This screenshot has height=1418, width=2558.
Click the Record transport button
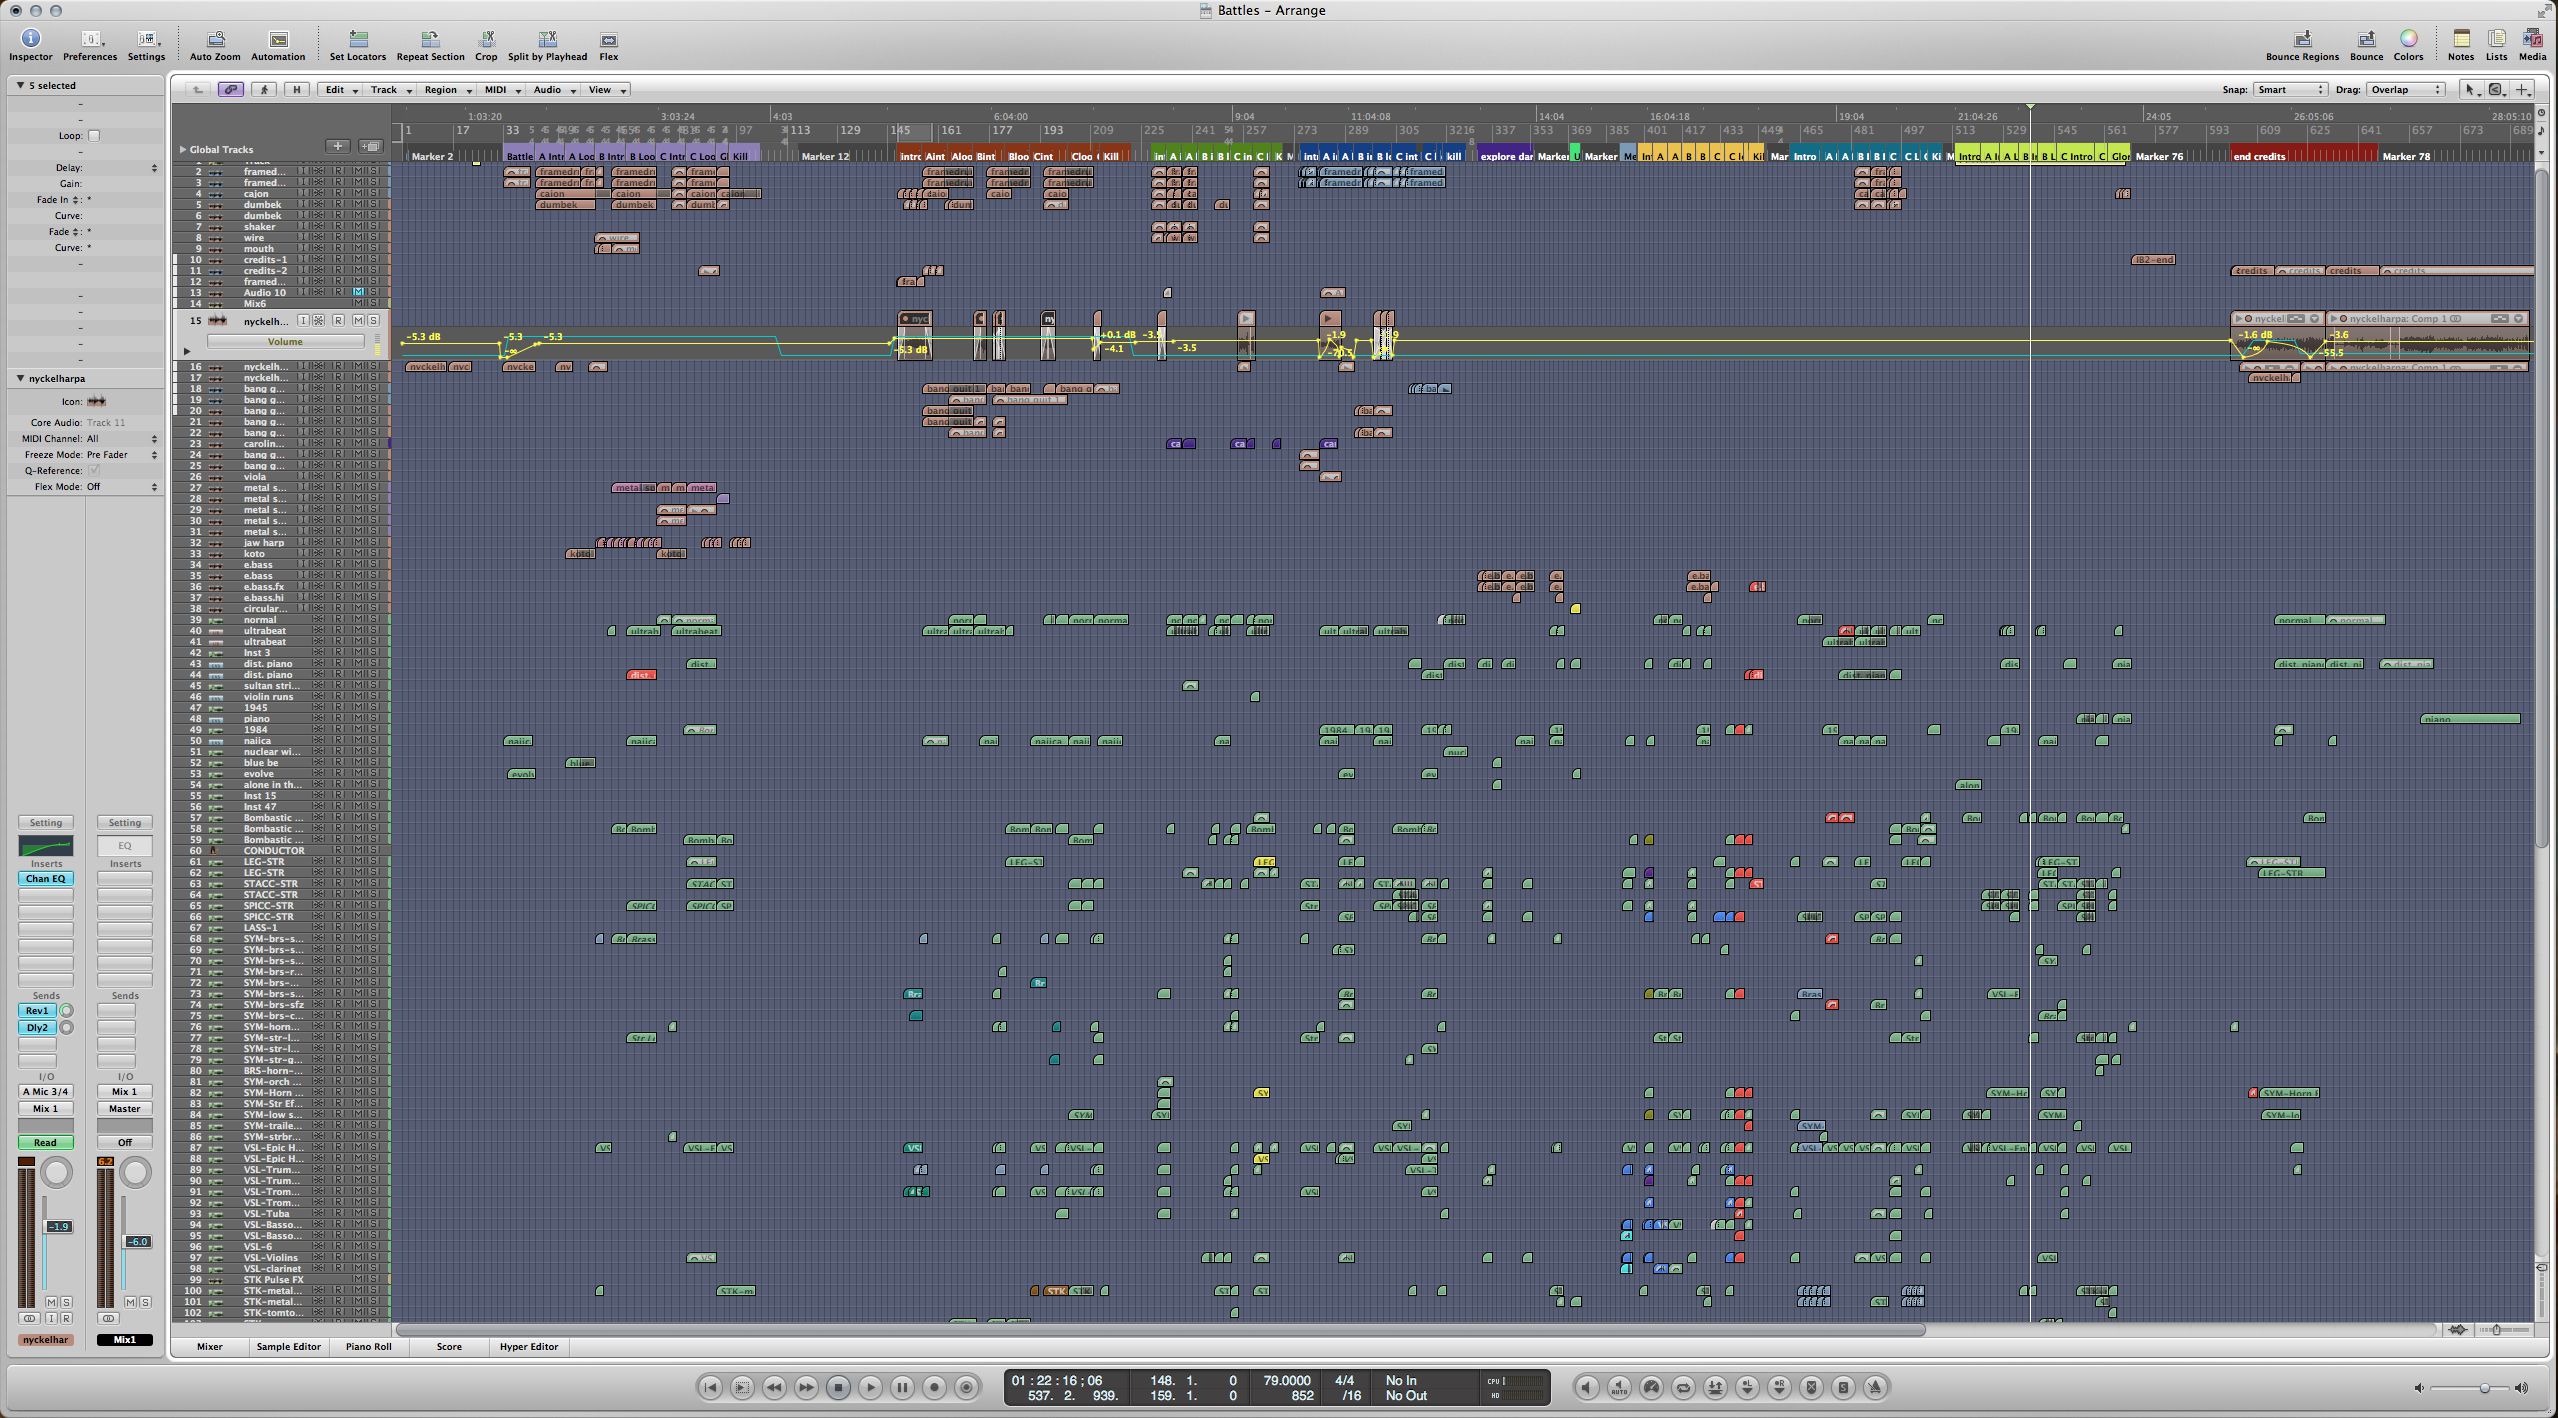[x=934, y=1387]
